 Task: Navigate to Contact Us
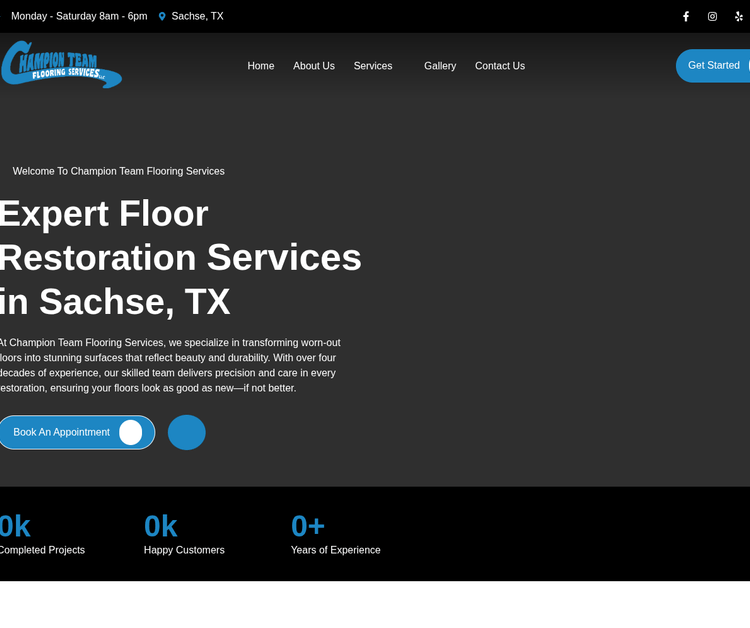point(500,66)
